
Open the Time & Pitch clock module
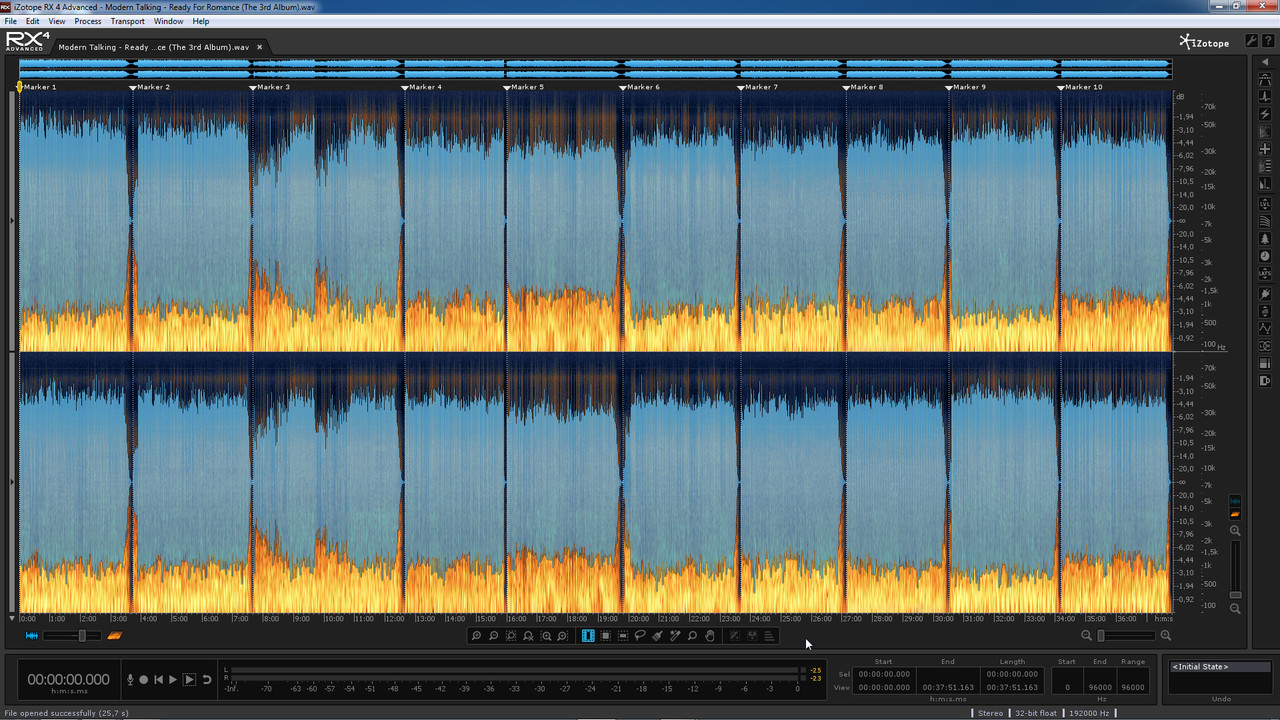[1265, 256]
